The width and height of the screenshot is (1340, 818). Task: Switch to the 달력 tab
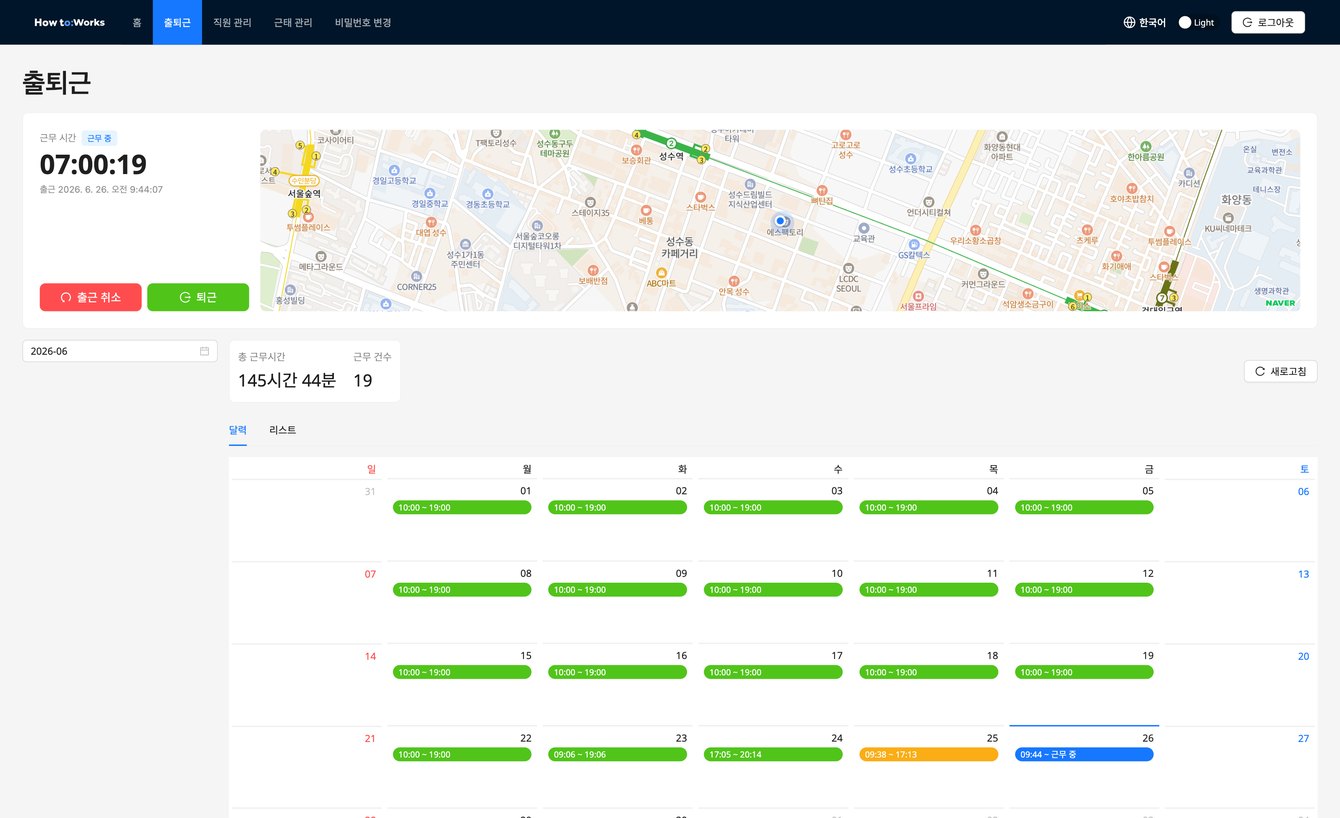(238, 430)
